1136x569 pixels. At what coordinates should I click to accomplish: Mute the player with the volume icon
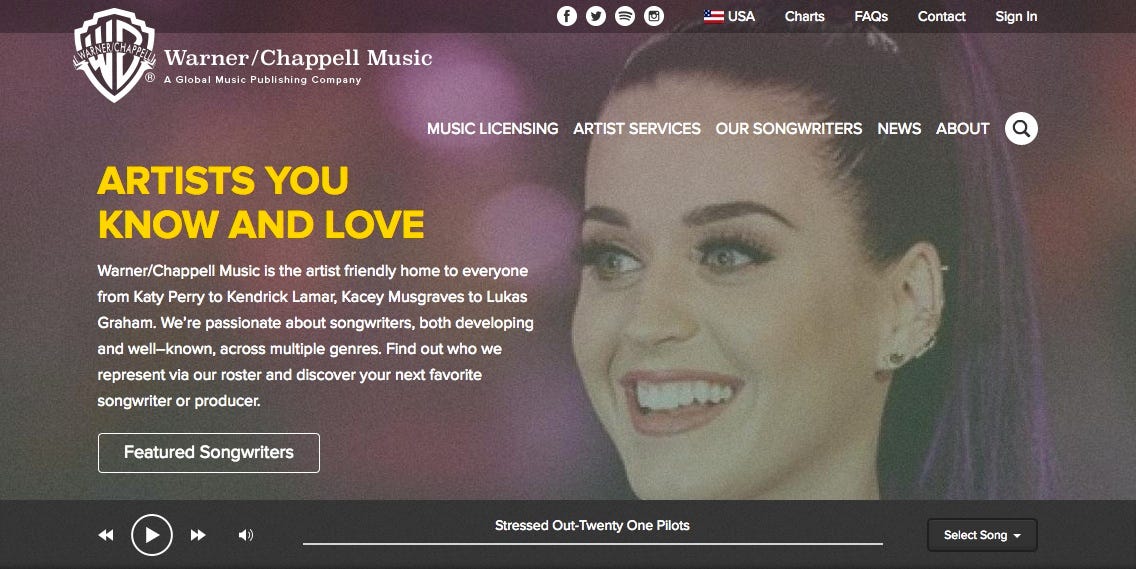click(x=246, y=535)
